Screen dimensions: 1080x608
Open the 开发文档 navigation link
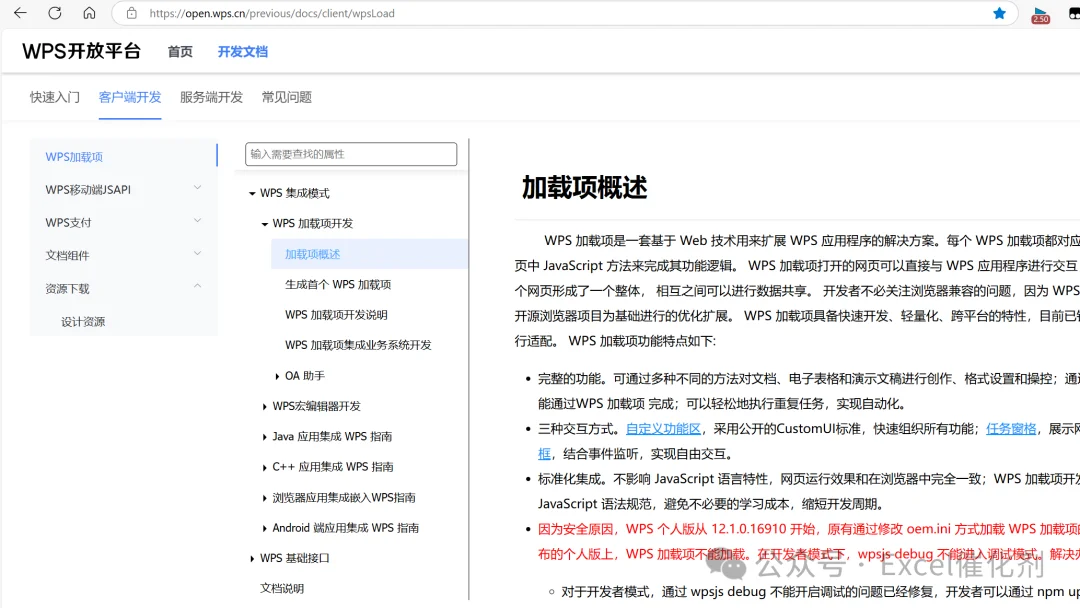[x=242, y=52]
